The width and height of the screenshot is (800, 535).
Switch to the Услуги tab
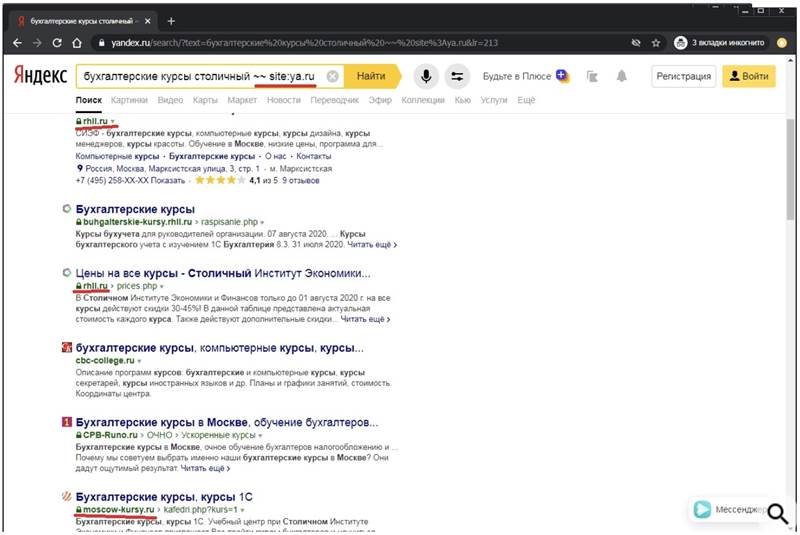click(494, 100)
